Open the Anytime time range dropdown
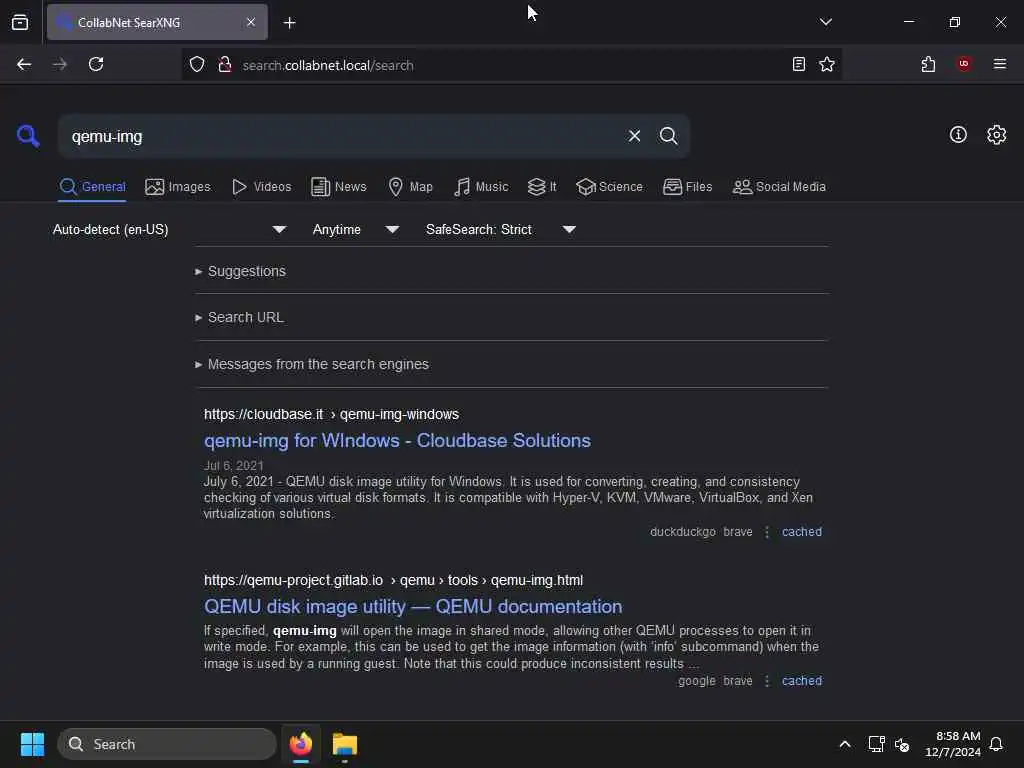 pyautogui.click(x=355, y=229)
